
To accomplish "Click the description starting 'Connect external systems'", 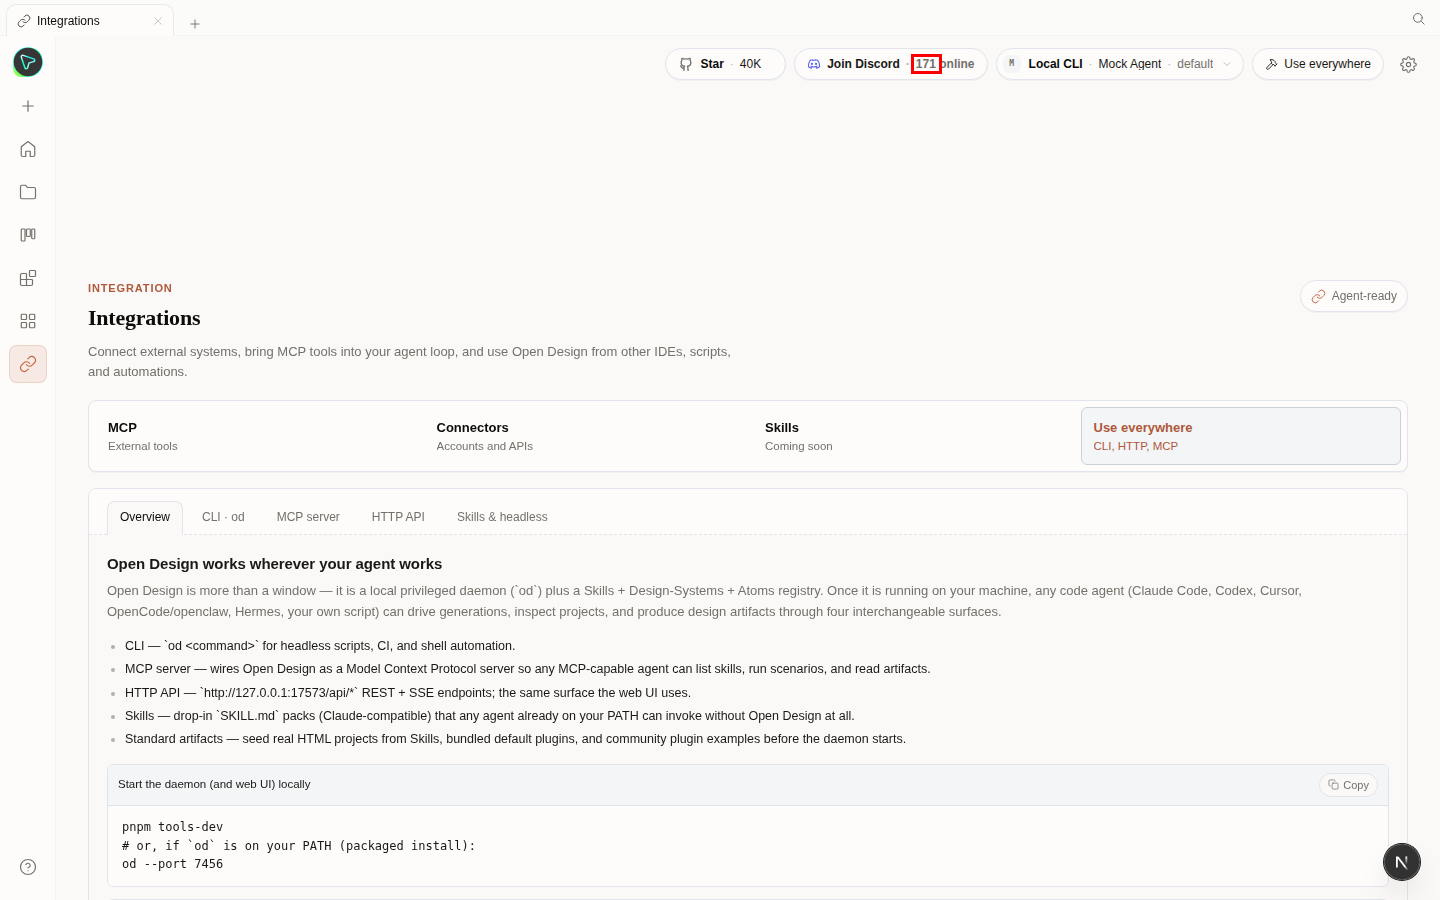I will 409,362.
